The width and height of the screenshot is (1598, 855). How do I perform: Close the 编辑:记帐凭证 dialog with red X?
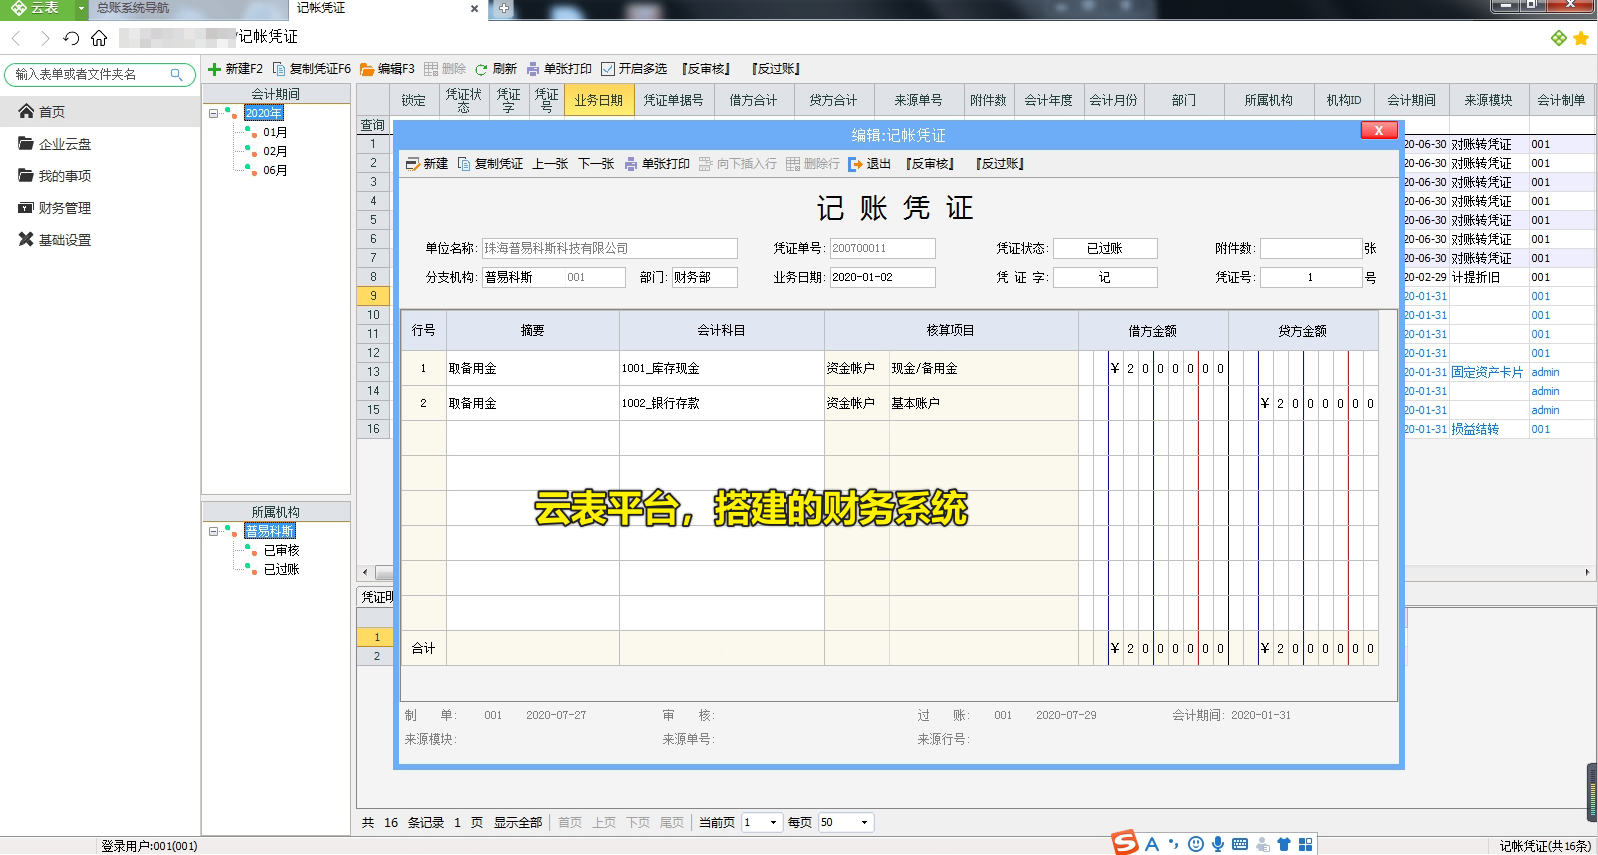pyautogui.click(x=1378, y=131)
